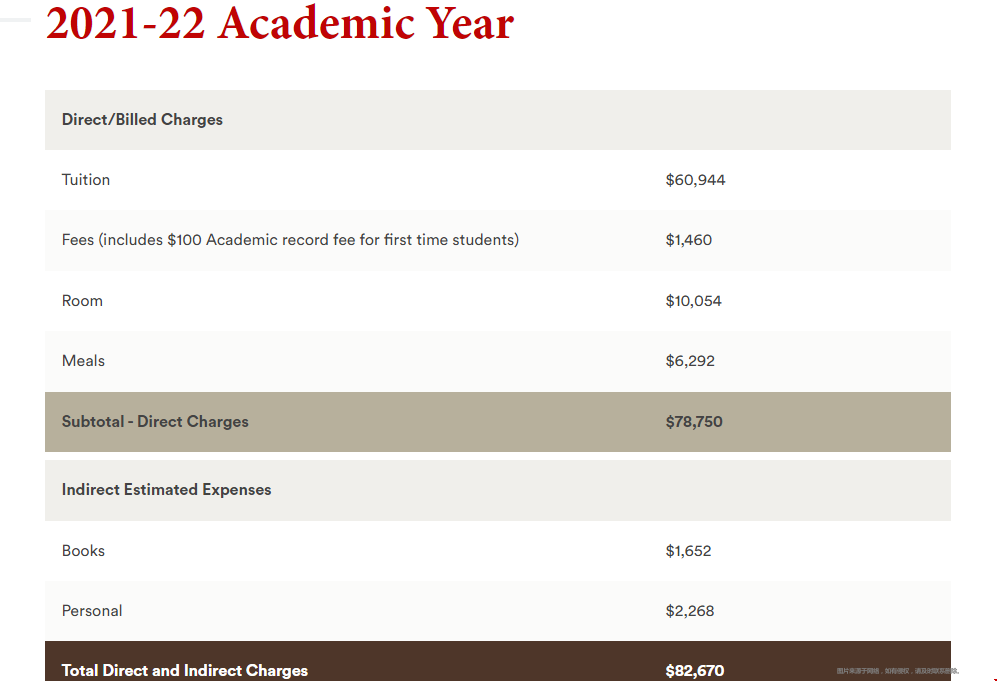
Task: Click the Personal row label
Action: click(x=92, y=610)
